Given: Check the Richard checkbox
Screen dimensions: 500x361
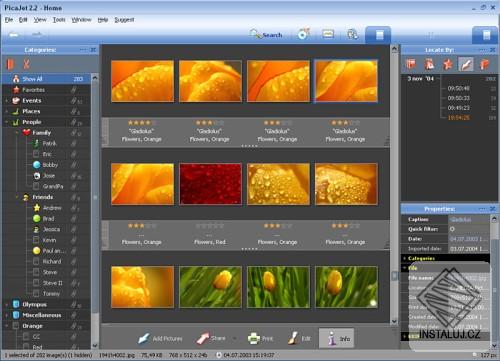Looking at the screenshot, I should (x=36, y=261).
